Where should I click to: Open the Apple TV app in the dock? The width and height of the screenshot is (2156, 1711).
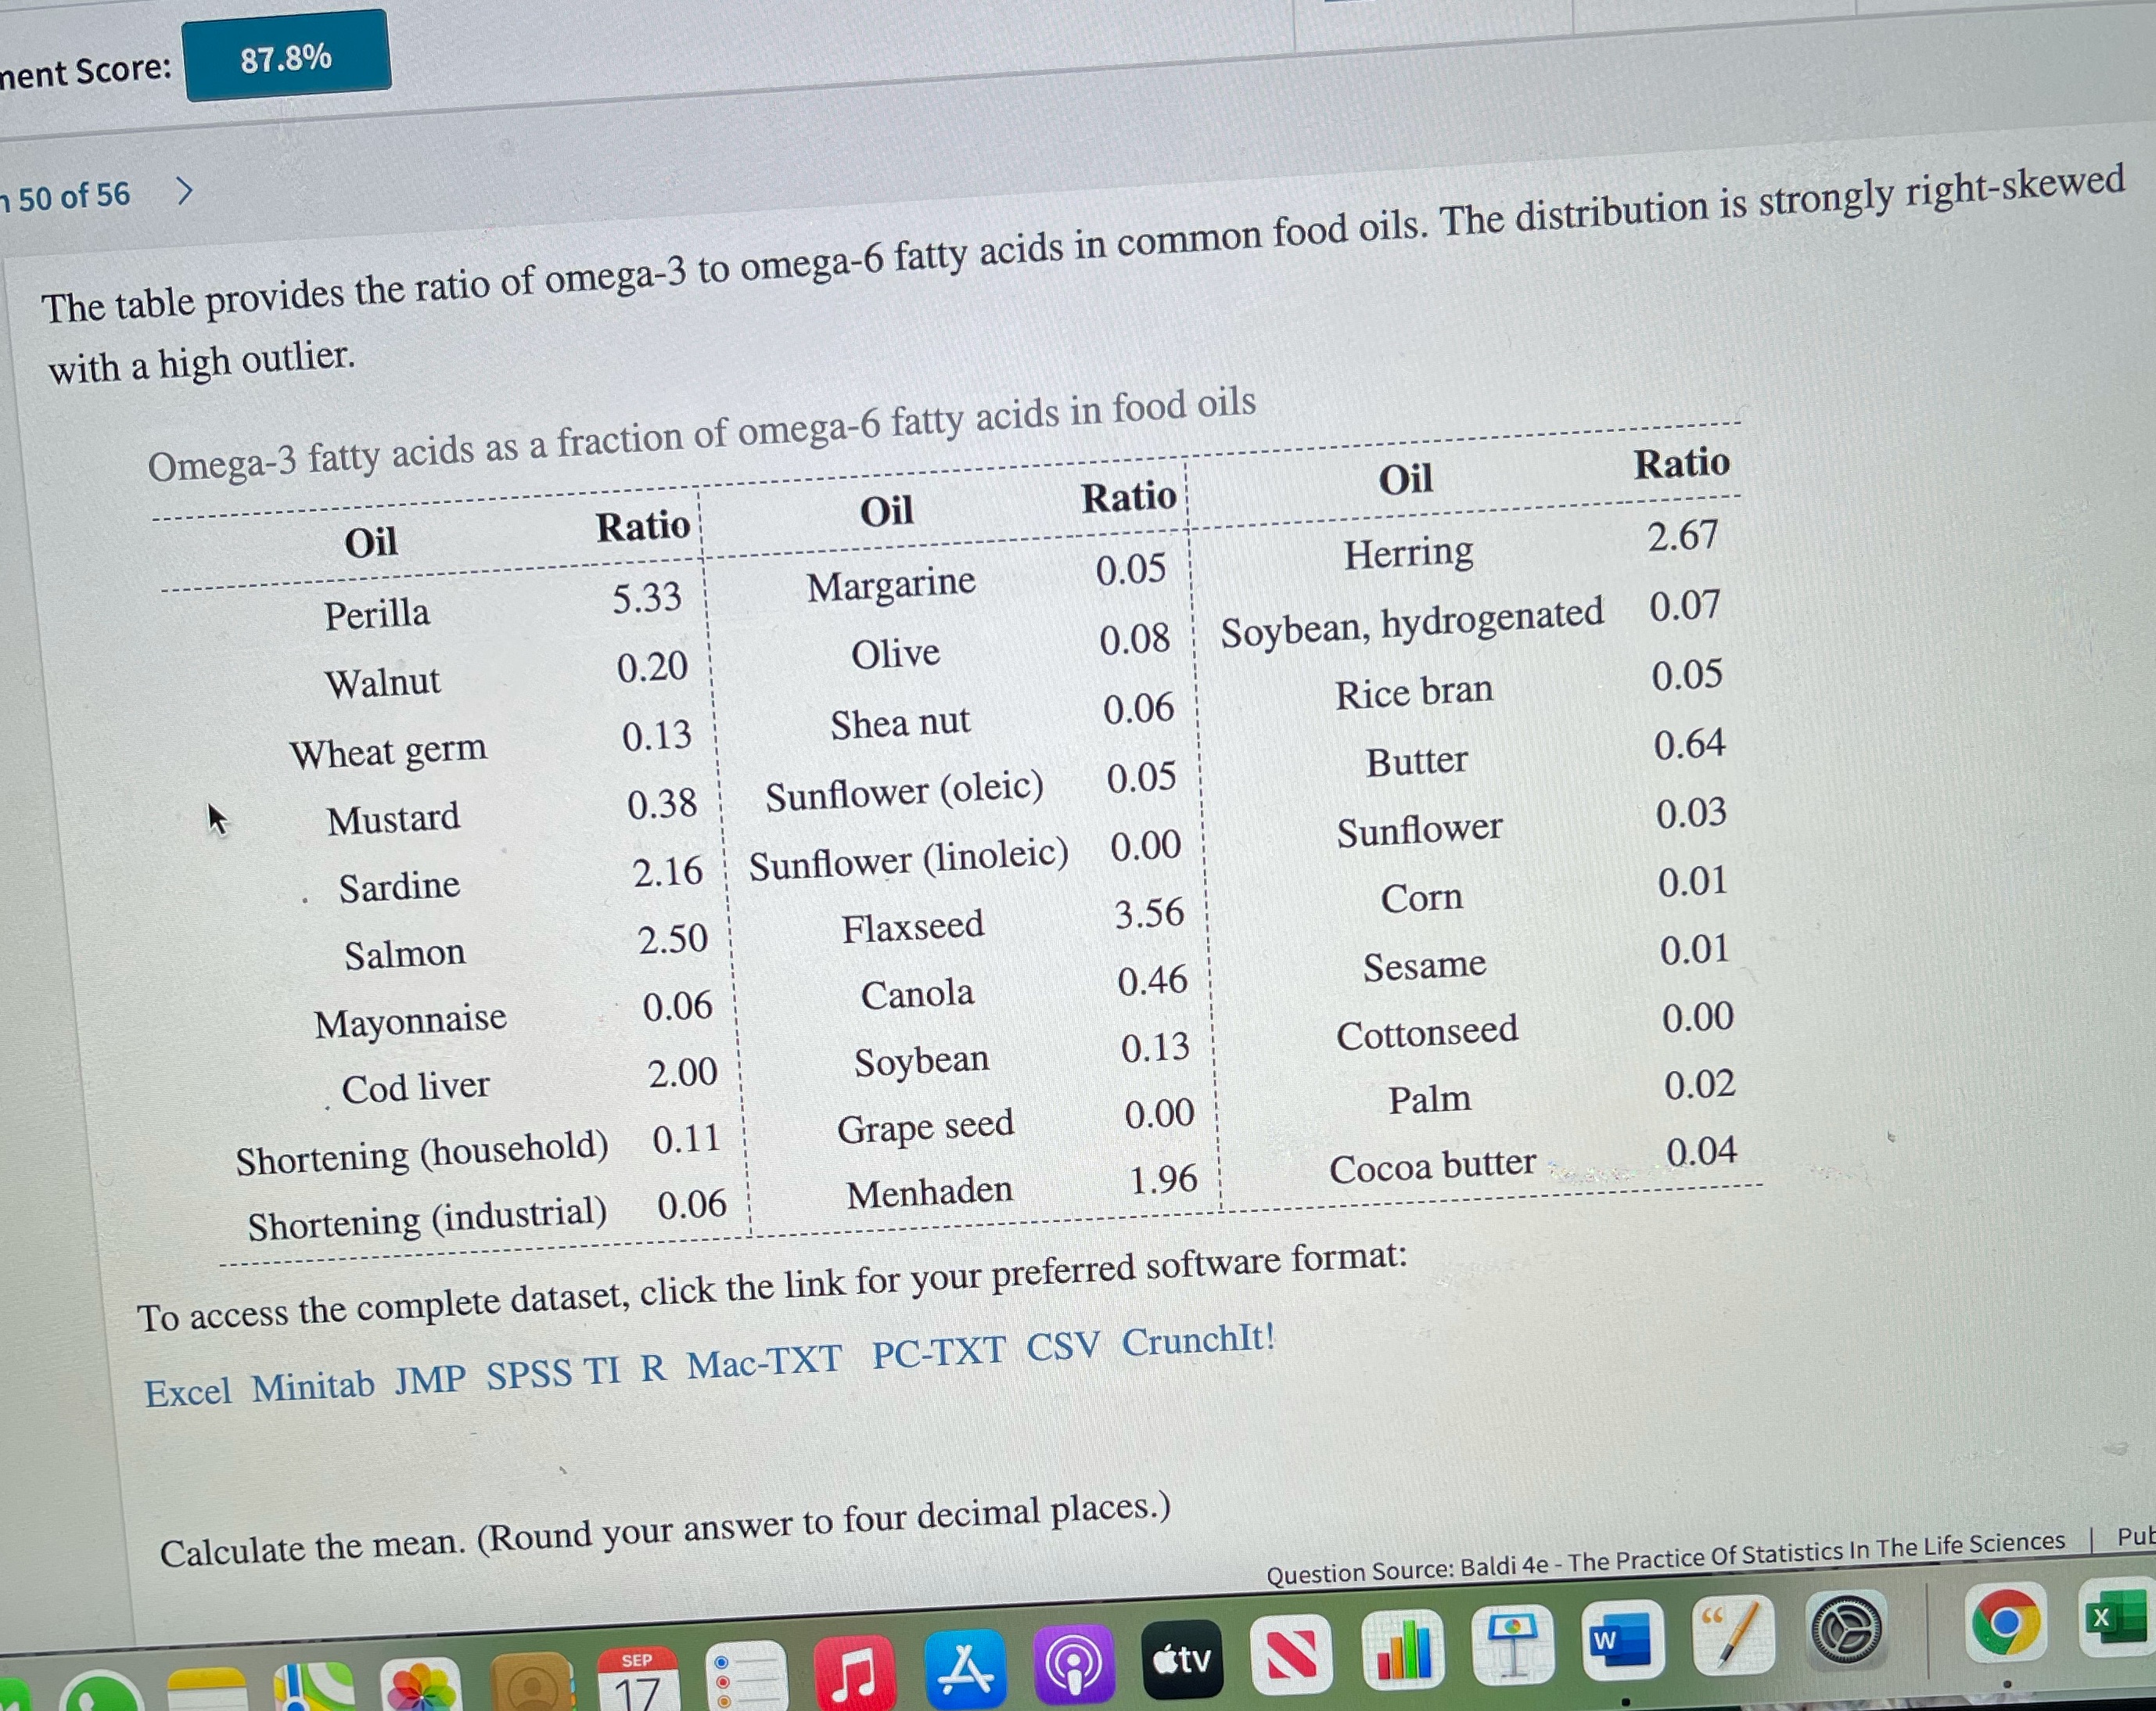pyautogui.click(x=1183, y=1660)
